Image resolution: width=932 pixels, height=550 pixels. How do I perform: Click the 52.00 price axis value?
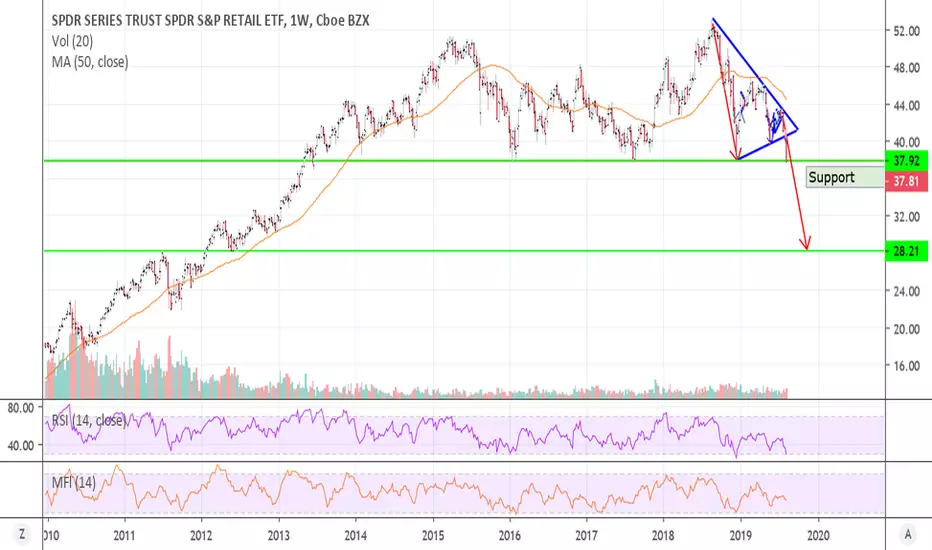coord(906,31)
